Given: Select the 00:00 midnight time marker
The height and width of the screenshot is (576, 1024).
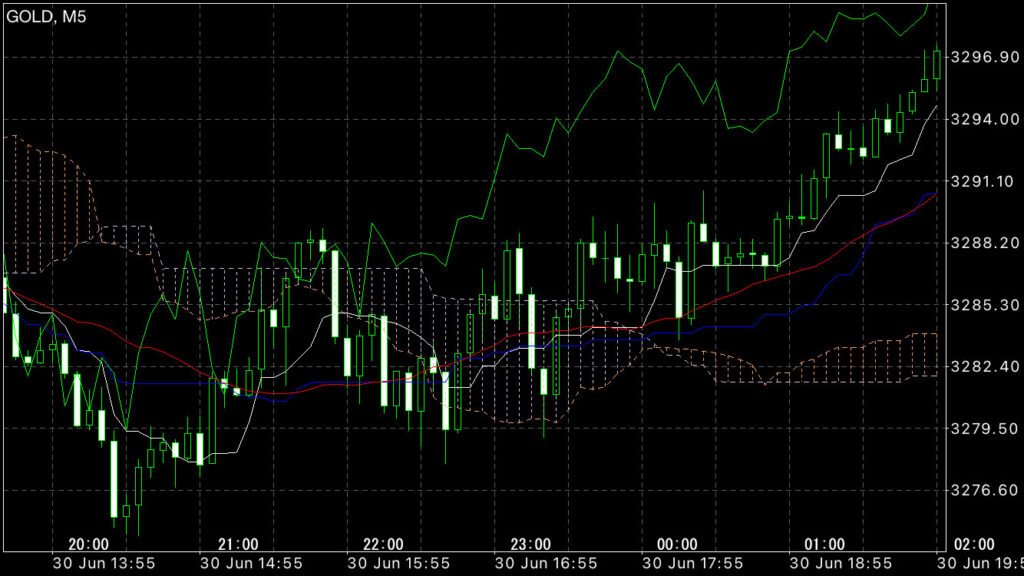Looking at the screenshot, I should (x=677, y=544).
